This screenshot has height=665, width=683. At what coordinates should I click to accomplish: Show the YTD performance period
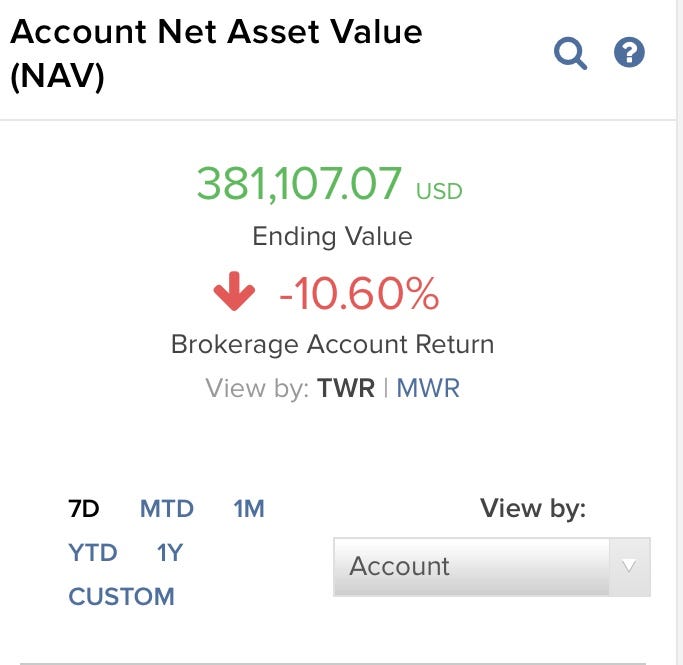[x=93, y=553]
